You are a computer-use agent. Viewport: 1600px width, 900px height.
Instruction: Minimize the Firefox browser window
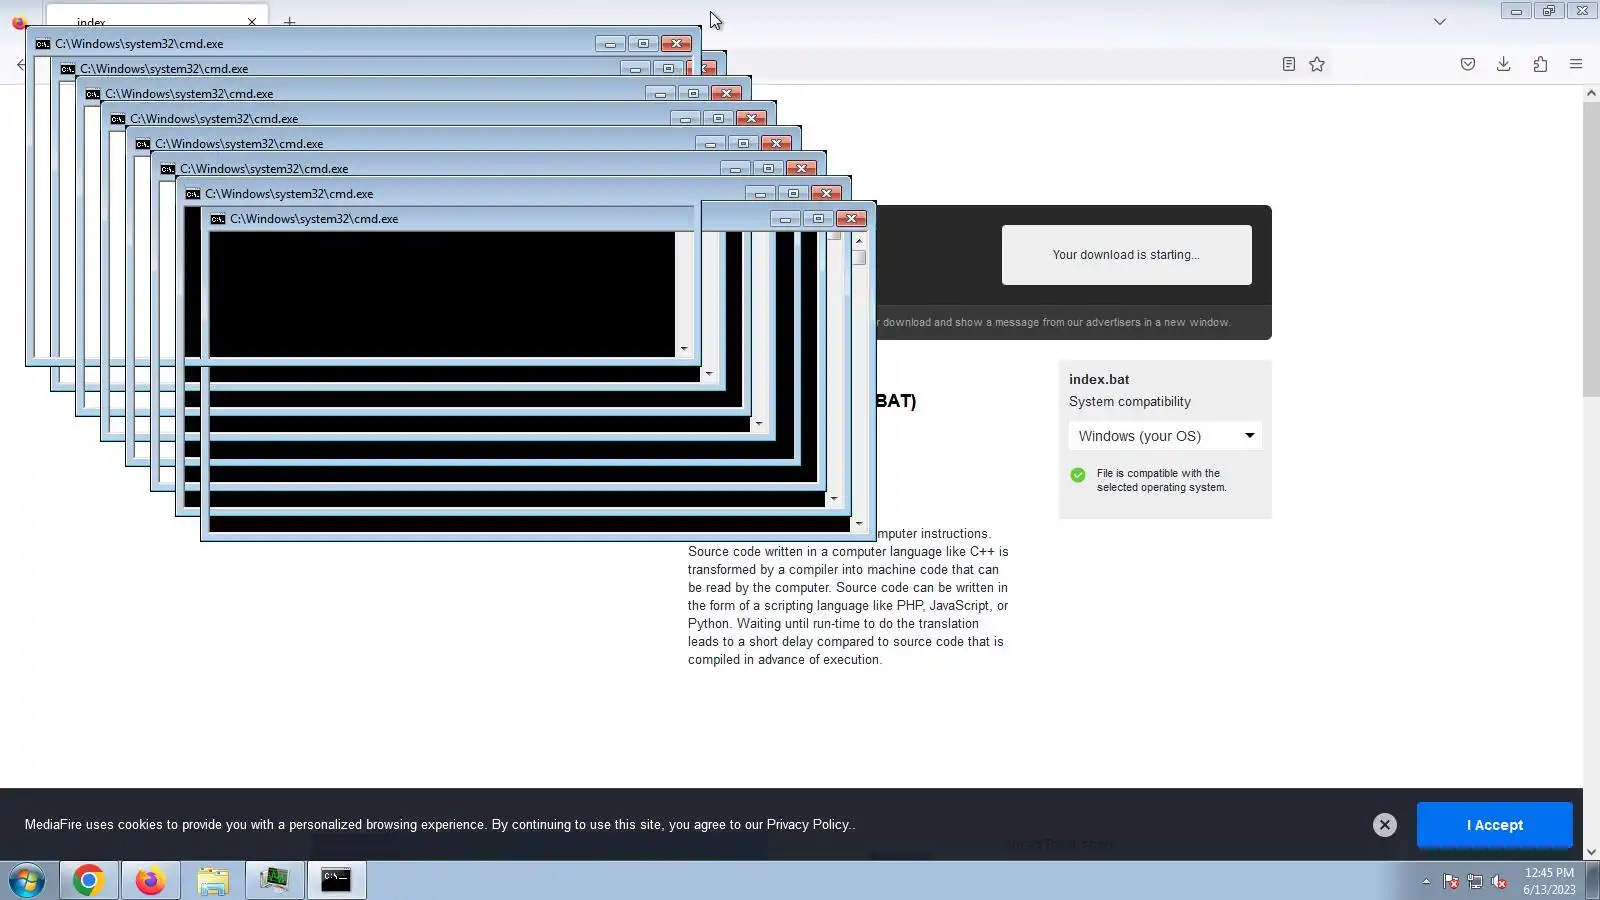(1516, 11)
